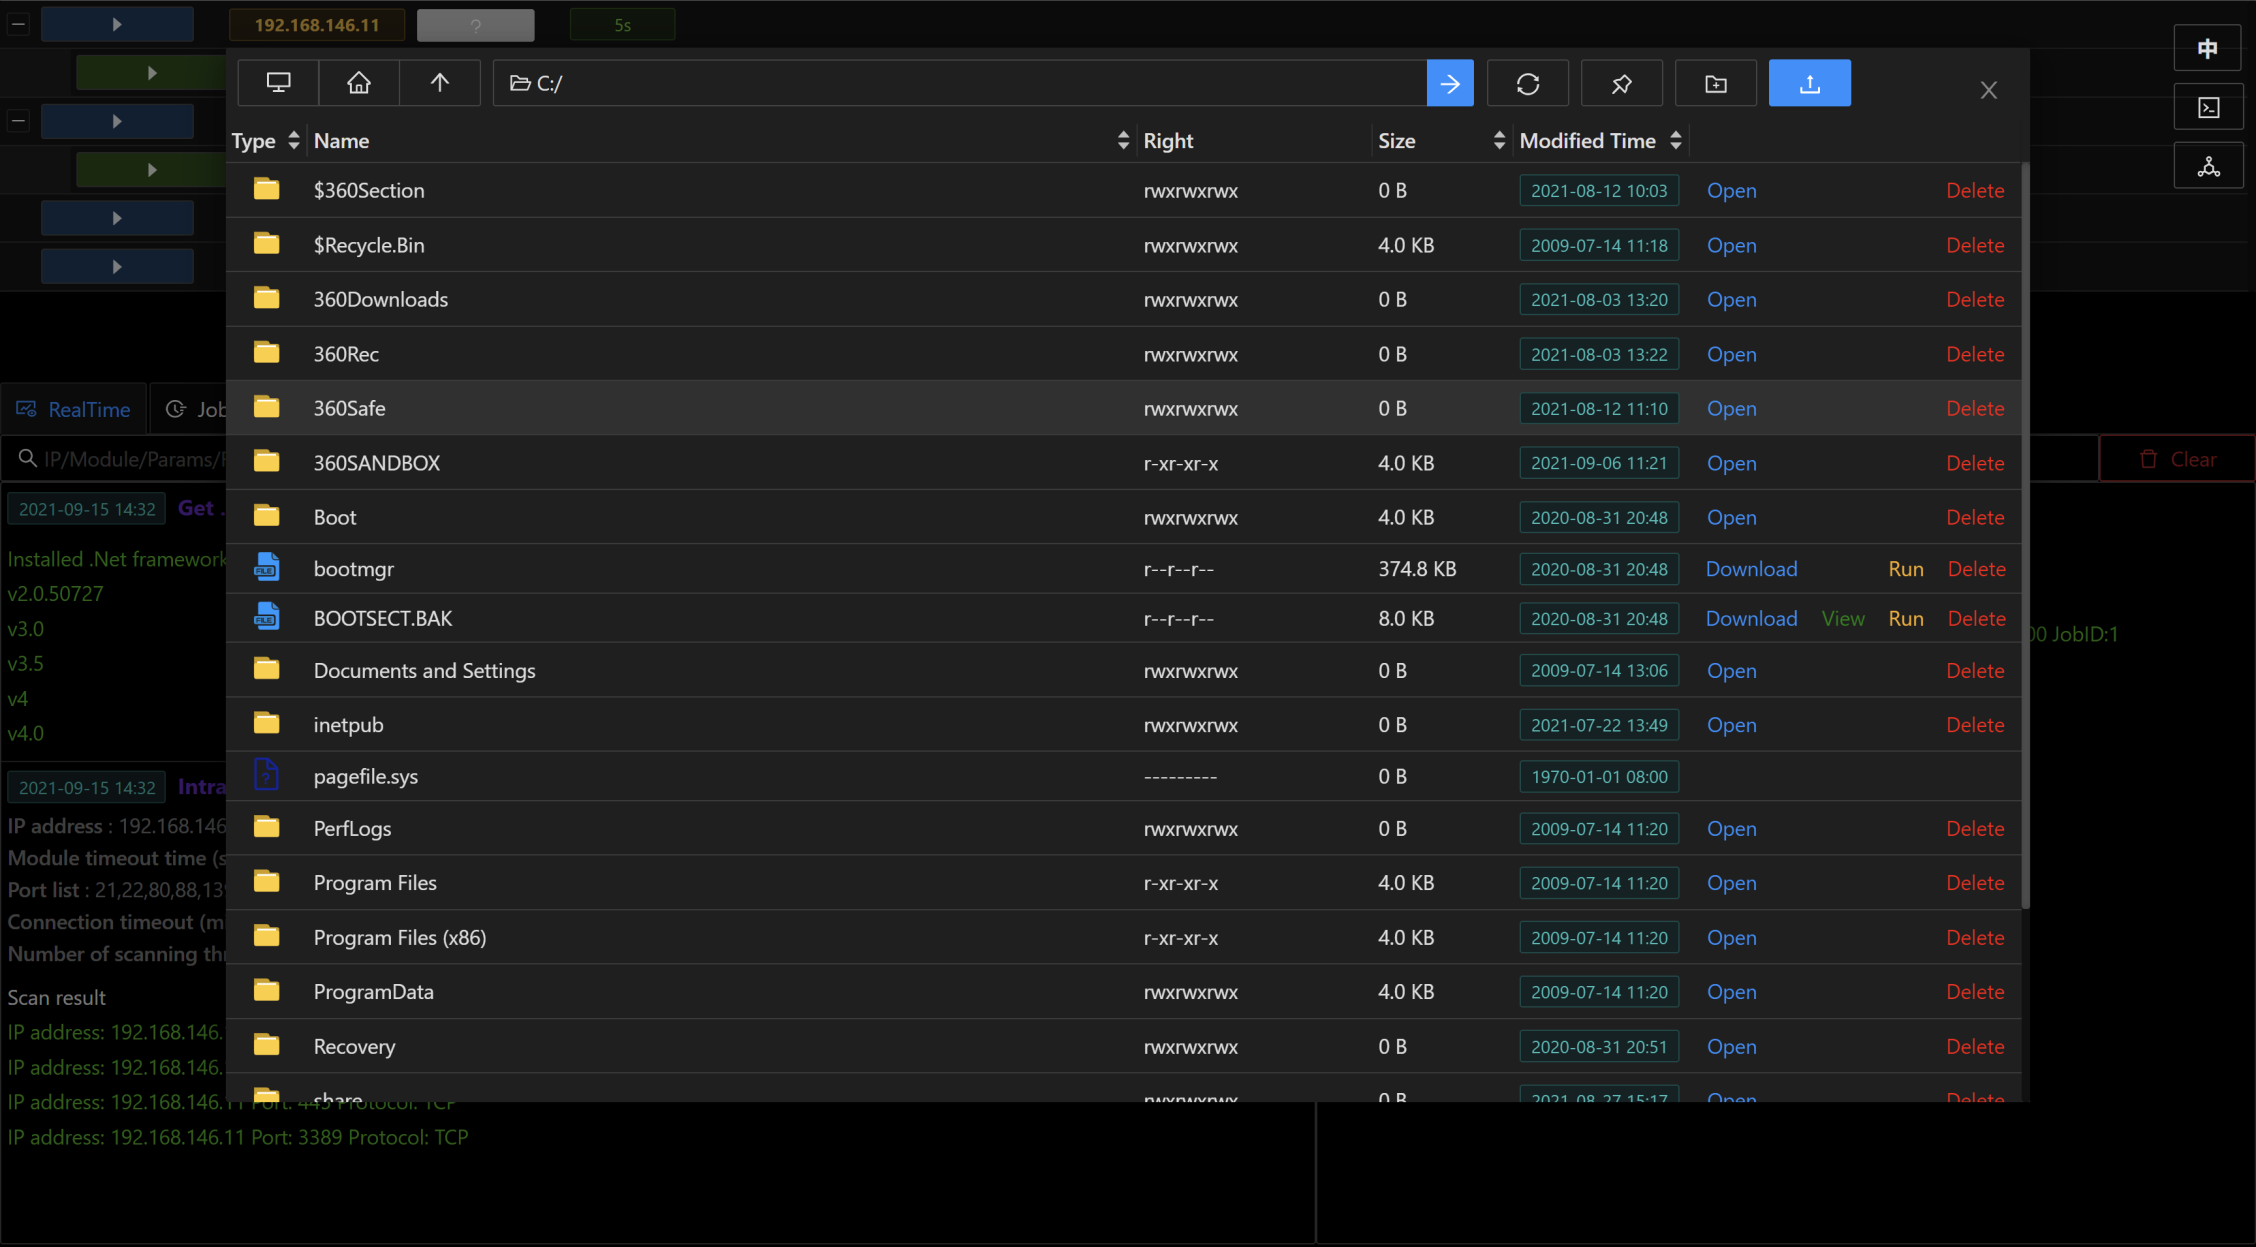2256x1247 pixels.
Task: Navigate up one directory with arrow icon
Action: (x=439, y=83)
